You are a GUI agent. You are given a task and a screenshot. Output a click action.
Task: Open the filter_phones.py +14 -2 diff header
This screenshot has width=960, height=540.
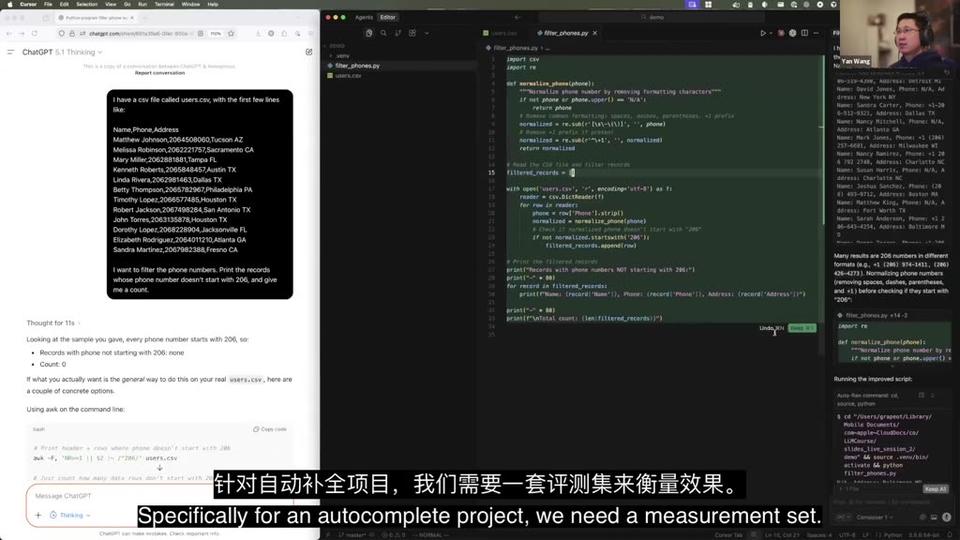tap(872, 315)
